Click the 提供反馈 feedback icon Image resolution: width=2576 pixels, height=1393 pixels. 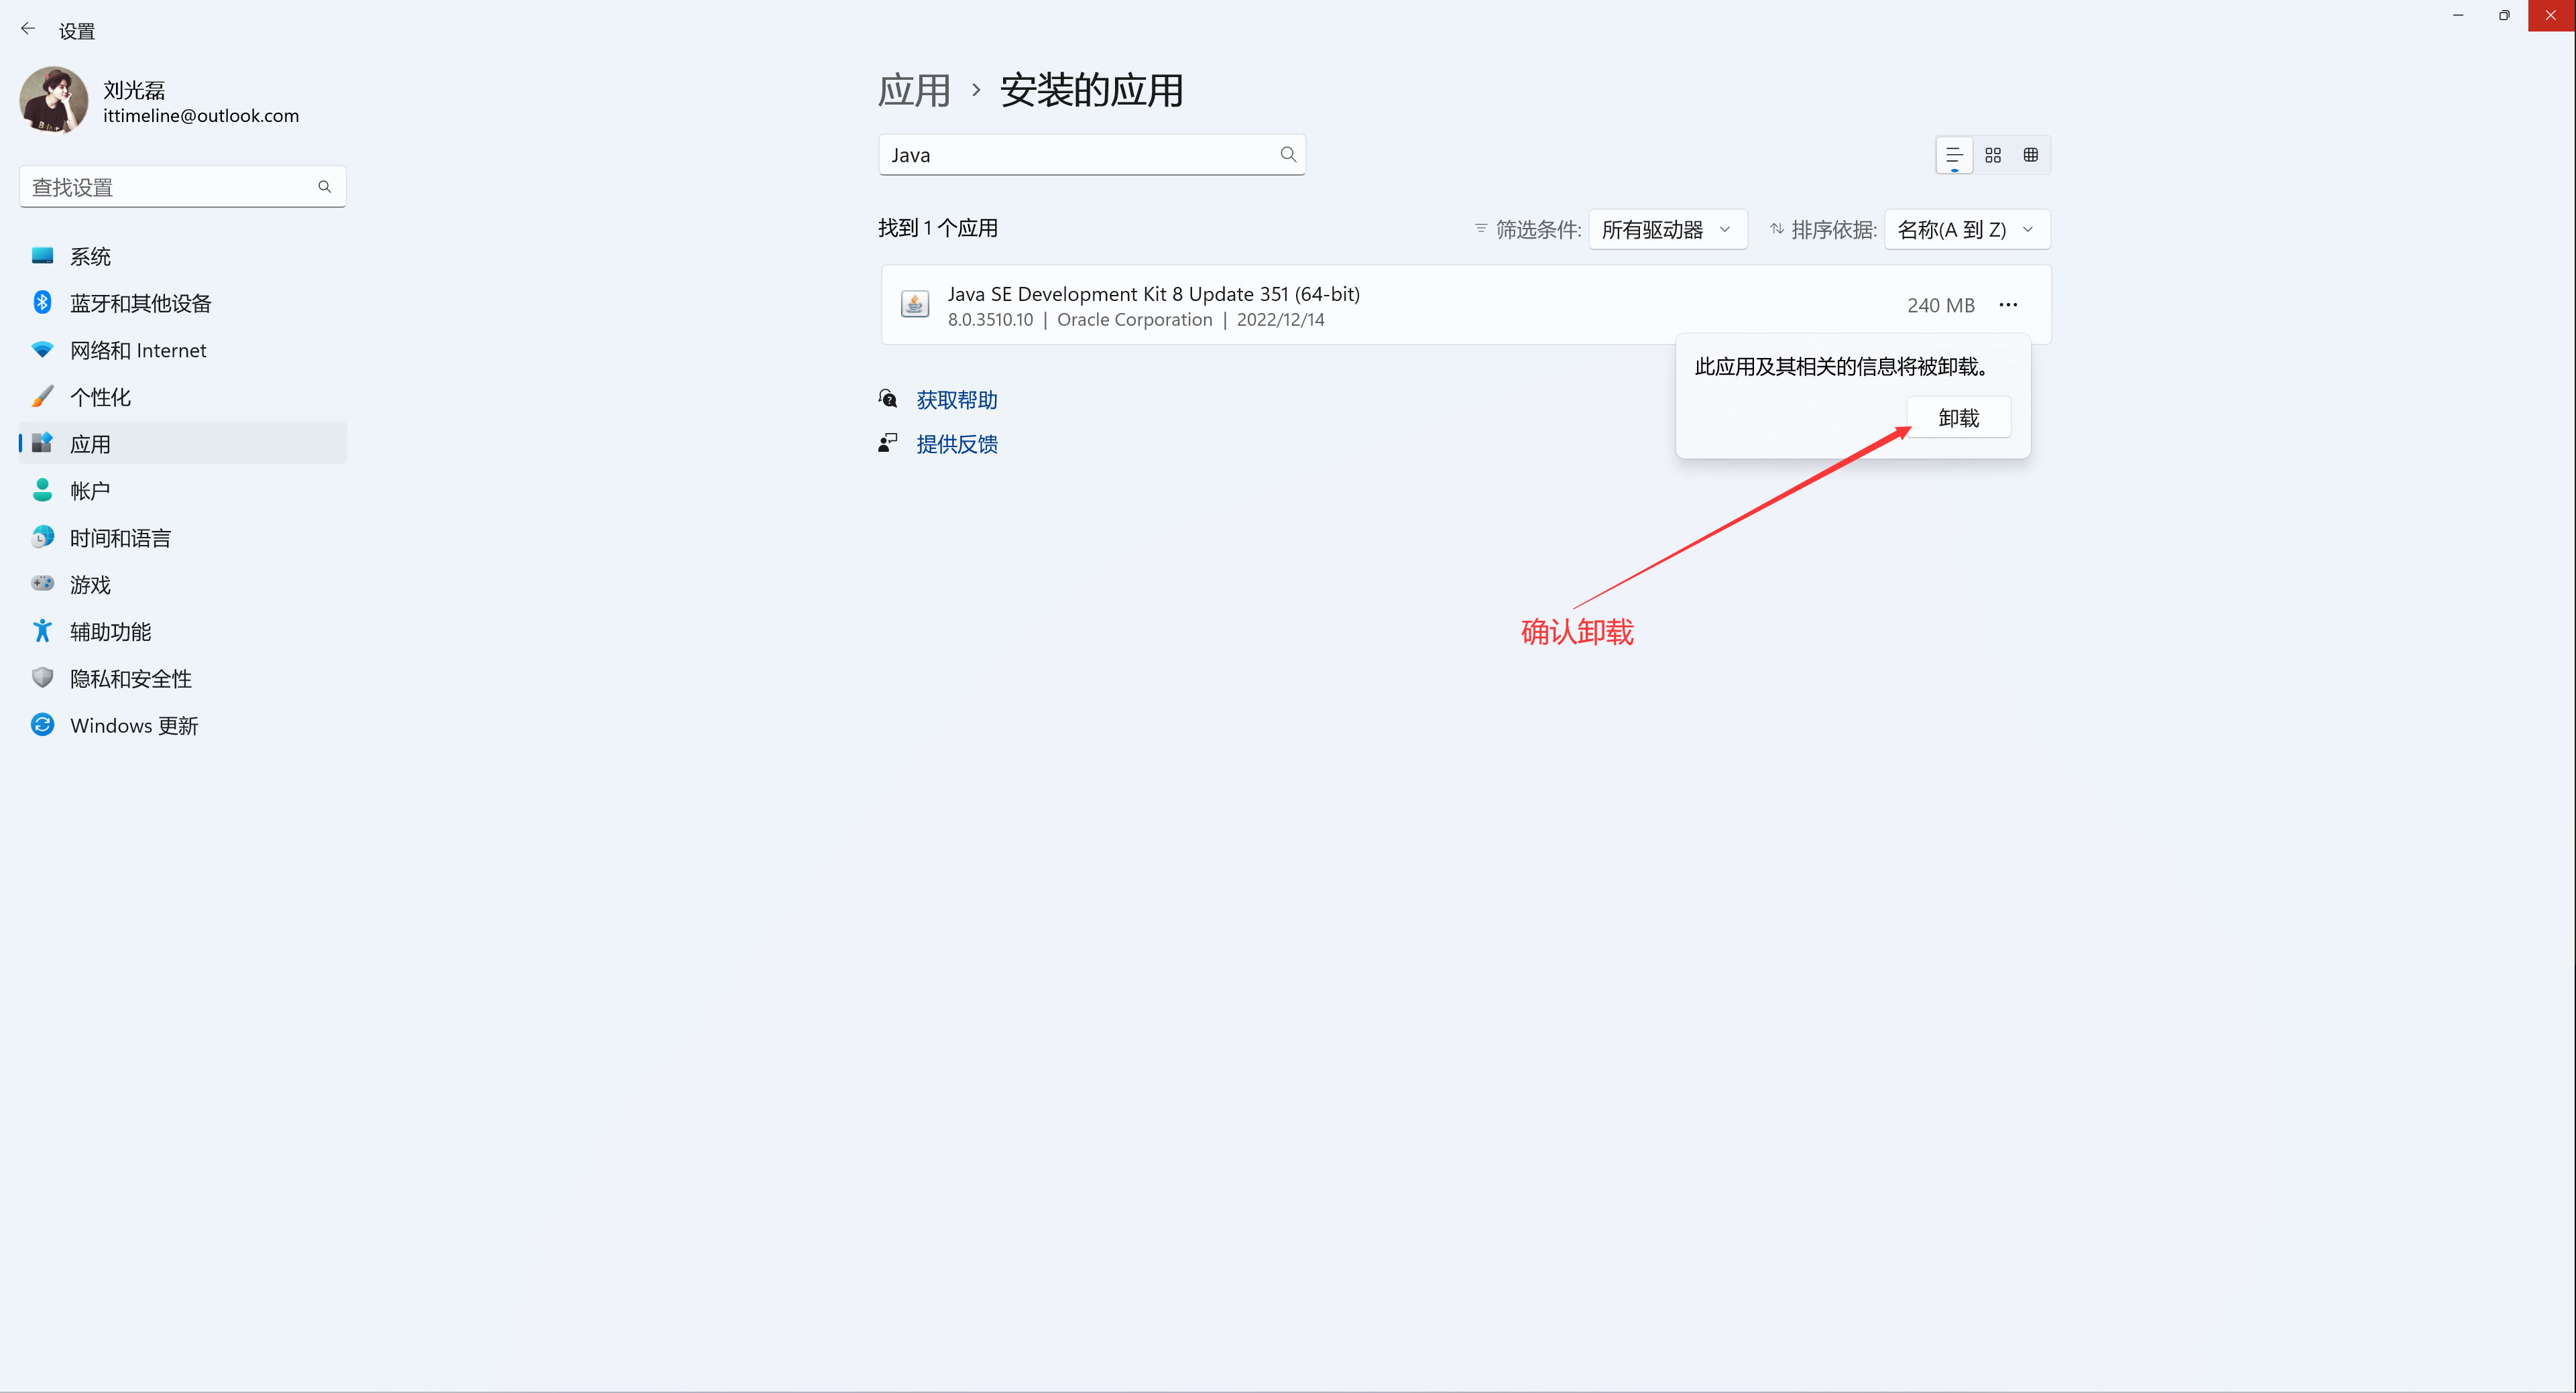pyautogui.click(x=887, y=443)
